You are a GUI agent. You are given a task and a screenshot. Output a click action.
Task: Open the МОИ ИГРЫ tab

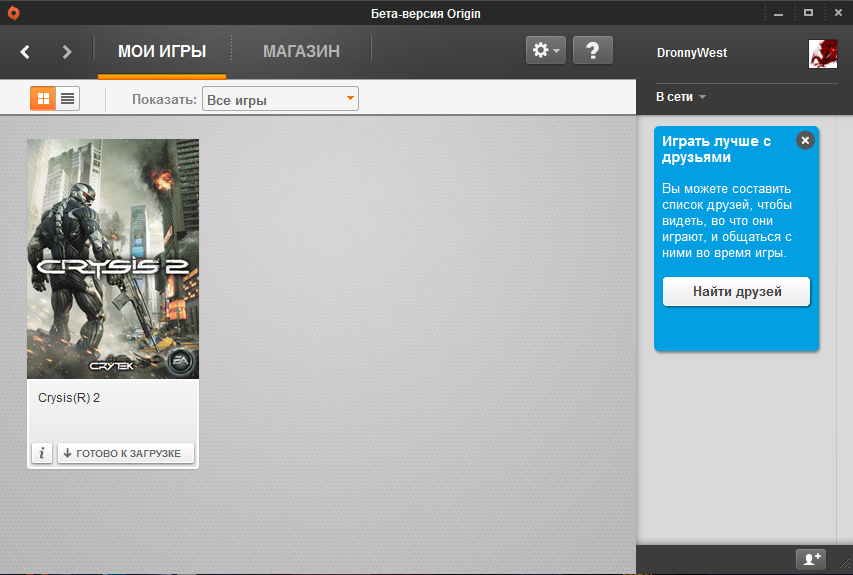(x=162, y=51)
